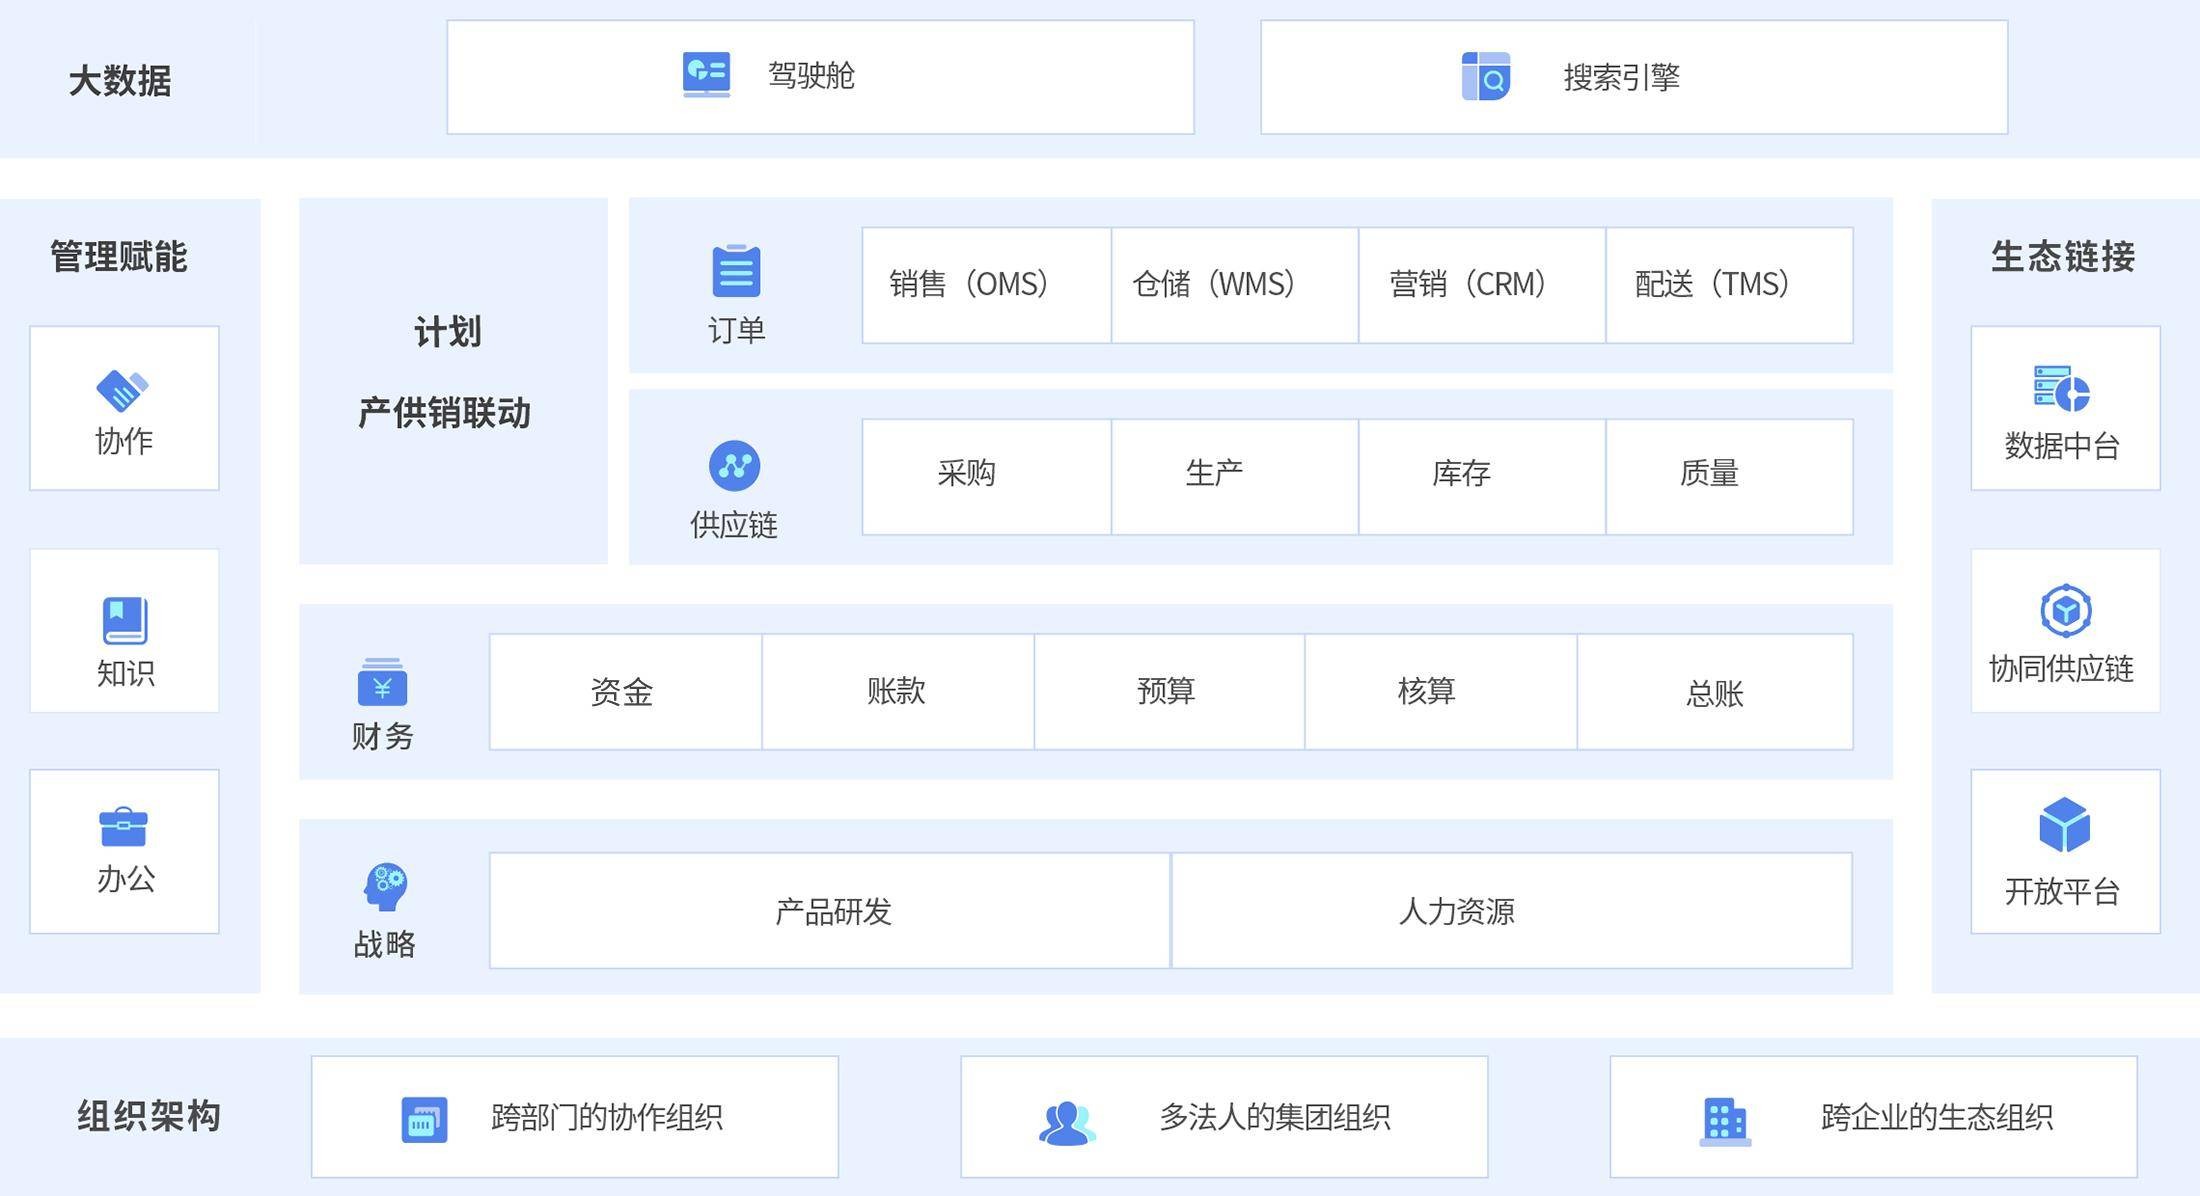Click the 采购 box

[986, 477]
